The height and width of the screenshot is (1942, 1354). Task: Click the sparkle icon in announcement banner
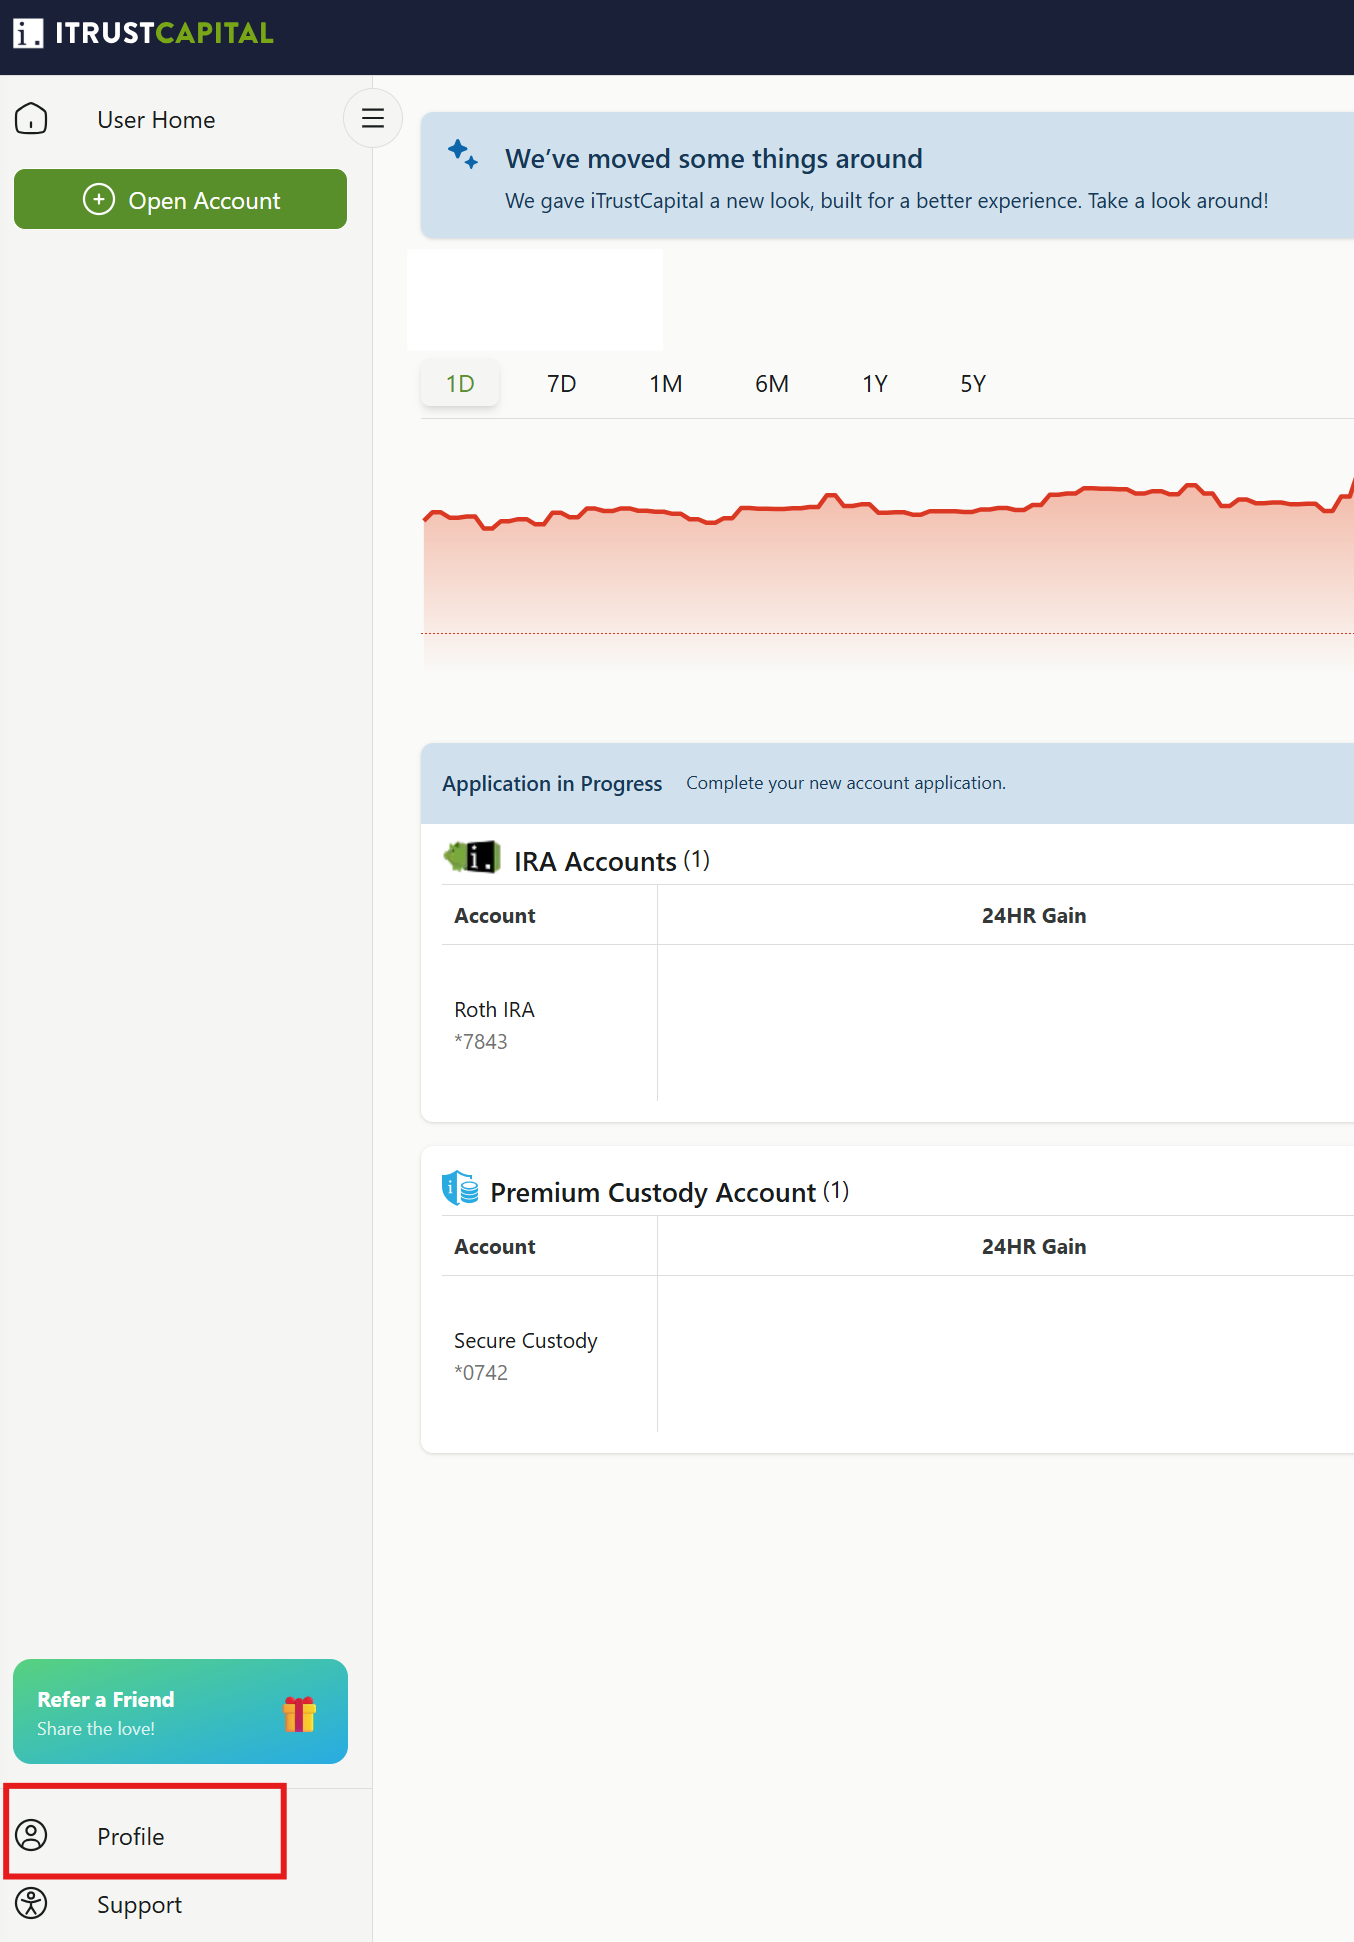click(462, 155)
